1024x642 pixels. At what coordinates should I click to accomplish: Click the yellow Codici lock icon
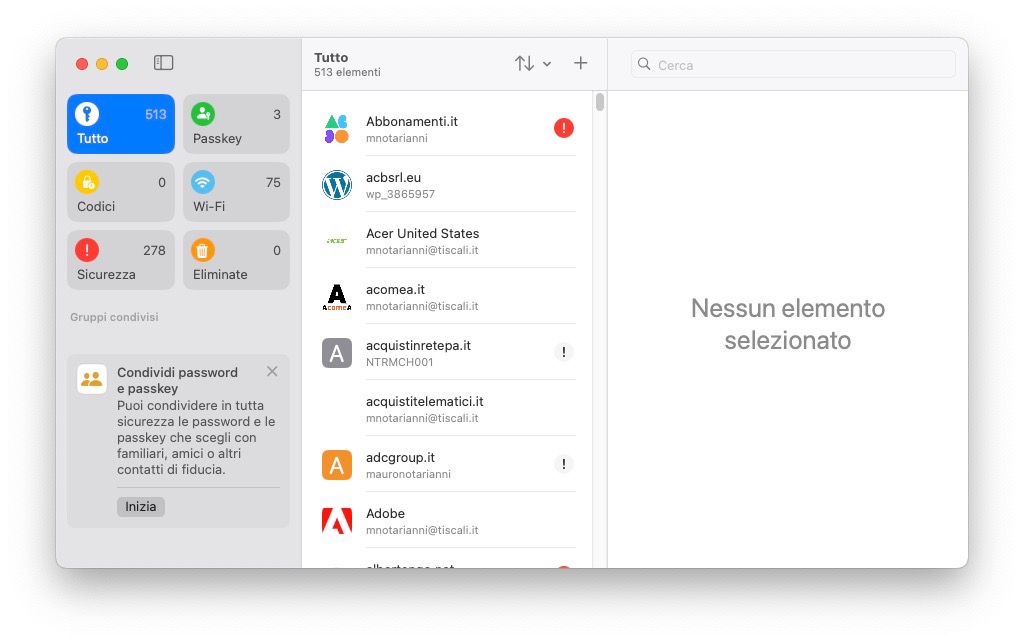point(87,182)
